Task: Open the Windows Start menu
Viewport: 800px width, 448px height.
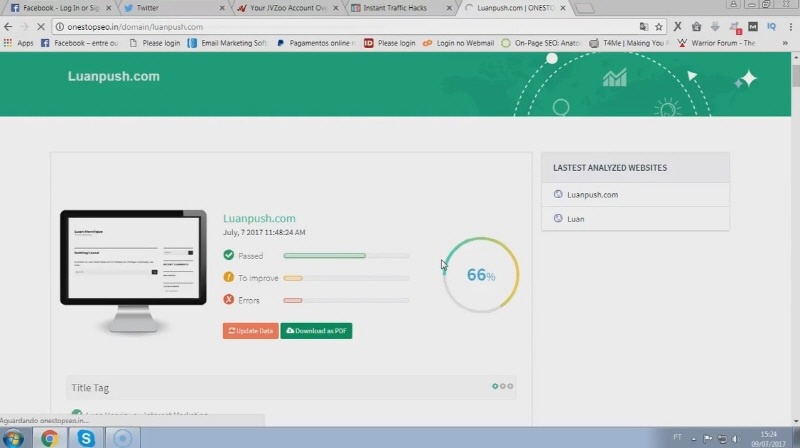Action: point(13,438)
